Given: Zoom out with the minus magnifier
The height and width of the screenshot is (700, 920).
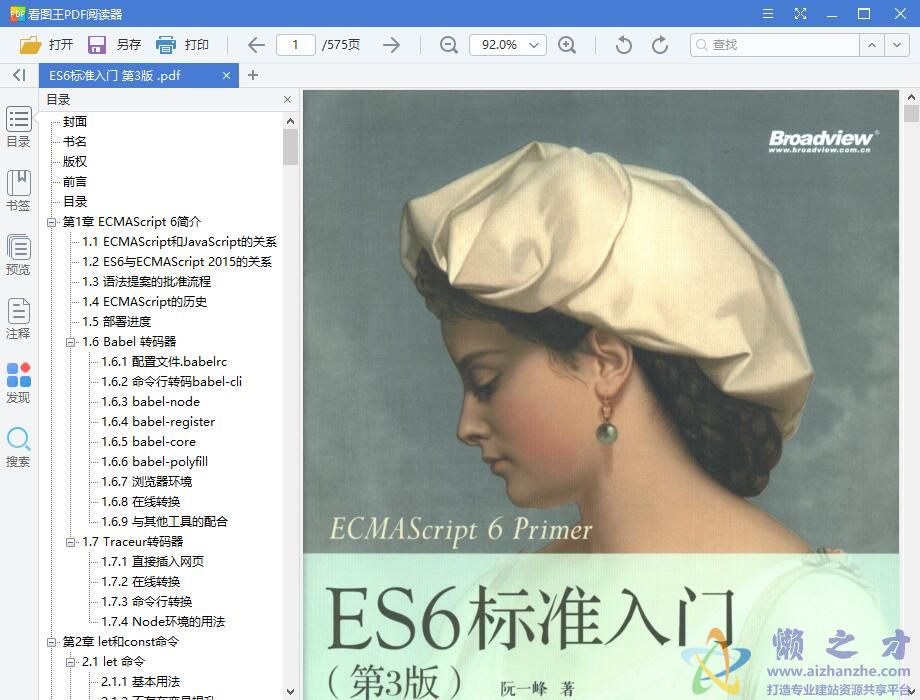Looking at the screenshot, I should pyautogui.click(x=449, y=45).
